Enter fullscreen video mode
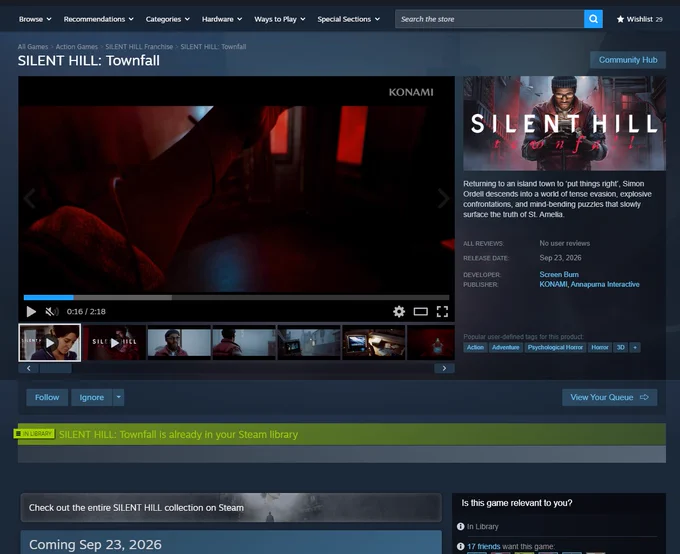This screenshot has height=554, width=680. 442,311
